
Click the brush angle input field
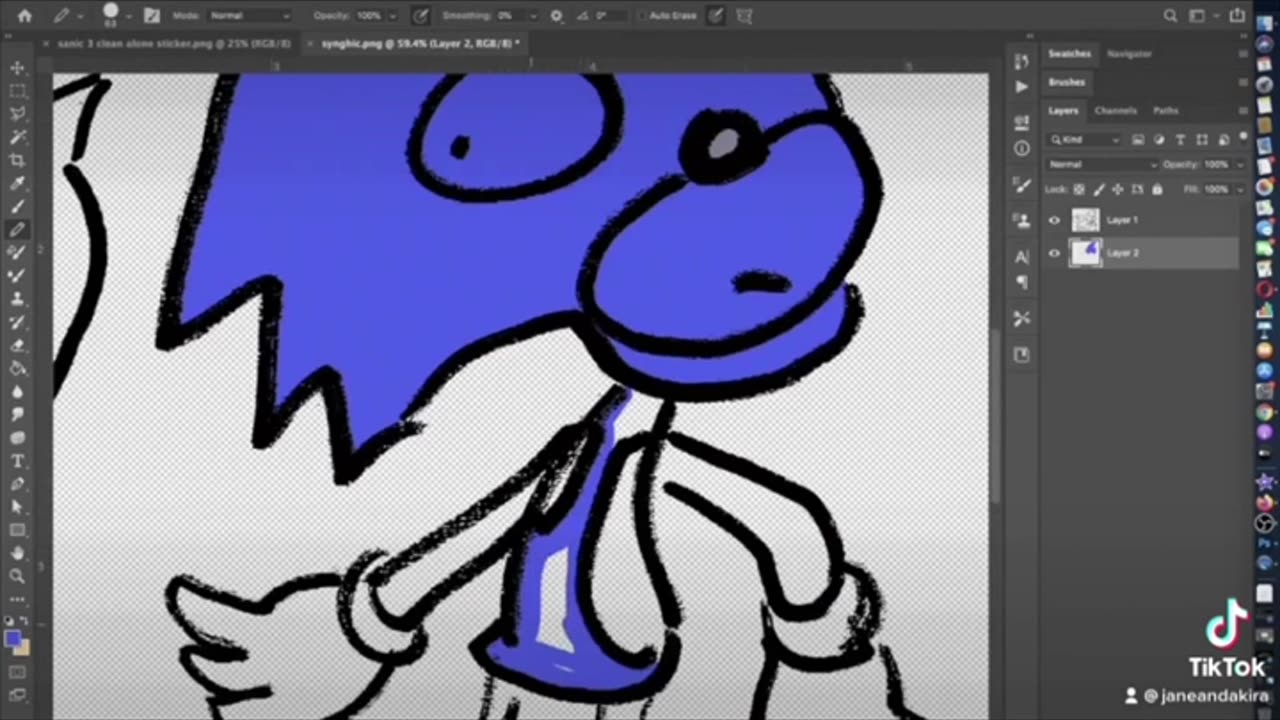tap(609, 16)
